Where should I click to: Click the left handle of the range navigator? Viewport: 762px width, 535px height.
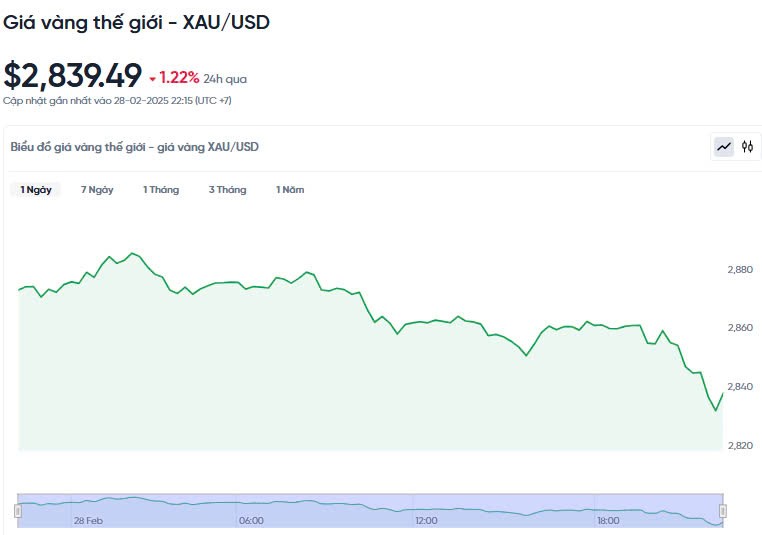[17, 511]
